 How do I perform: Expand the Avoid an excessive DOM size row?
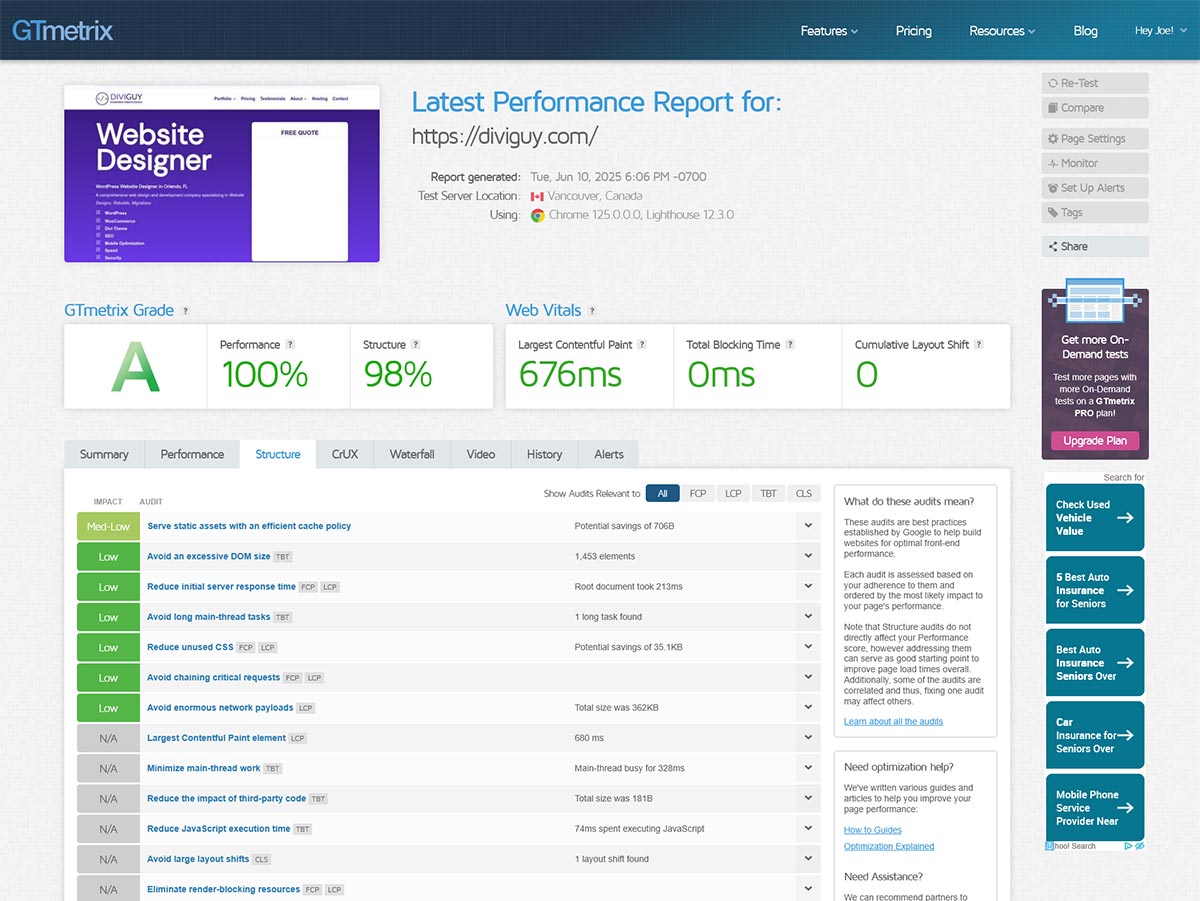click(x=808, y=557)
